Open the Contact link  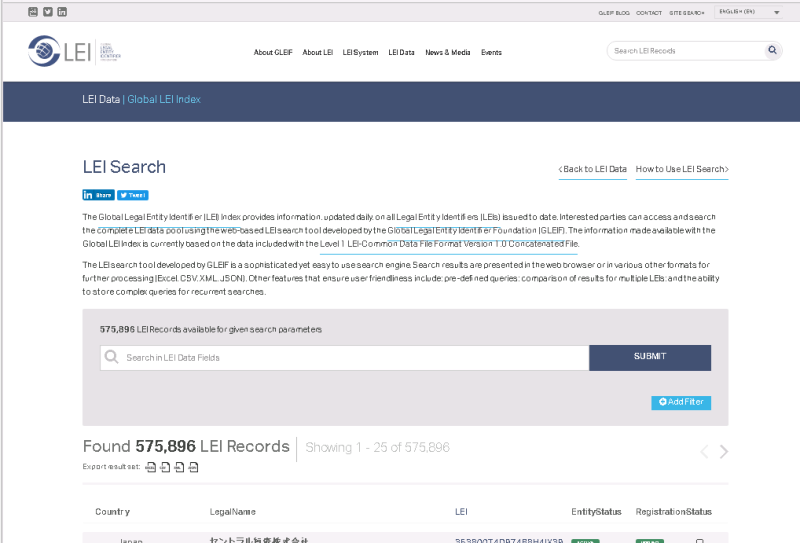click(649, 13)
